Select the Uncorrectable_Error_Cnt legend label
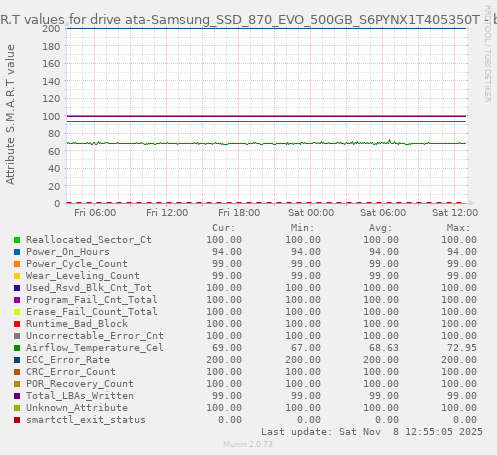This screenshot has height=455, width=497. click(x=95, y=336)
